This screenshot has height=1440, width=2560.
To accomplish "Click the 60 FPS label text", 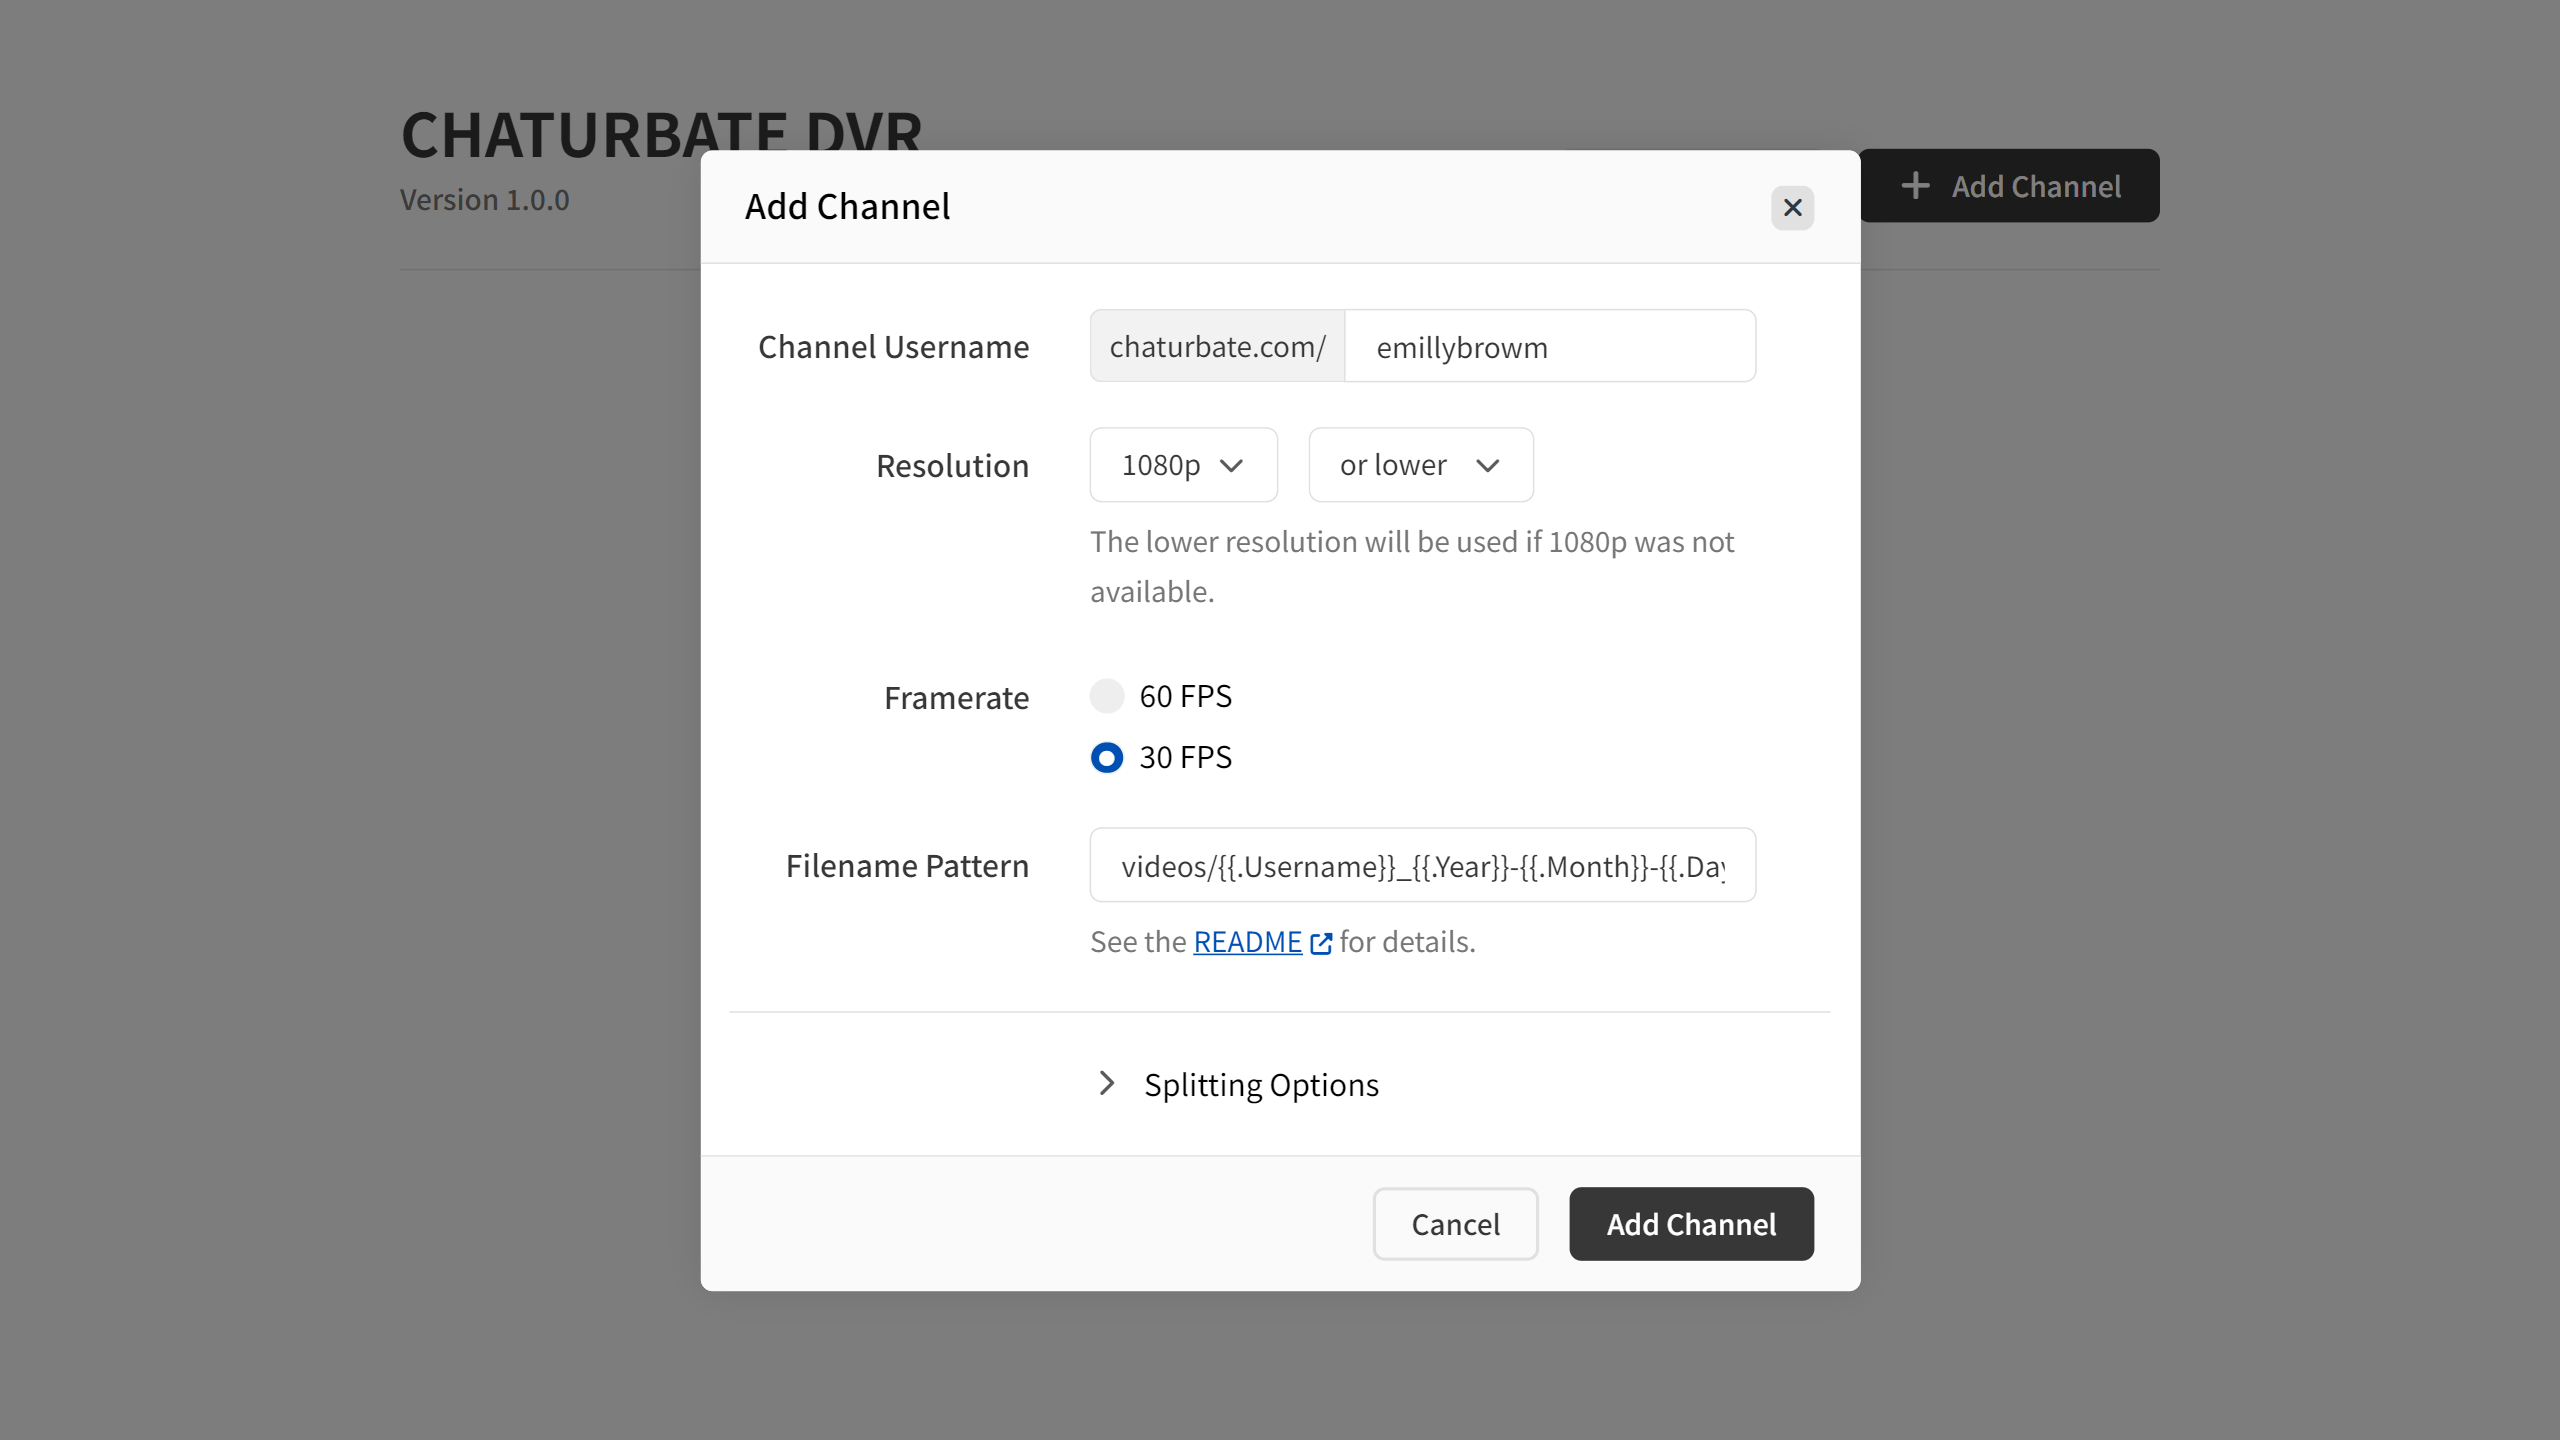I will tap(1185, 696).
